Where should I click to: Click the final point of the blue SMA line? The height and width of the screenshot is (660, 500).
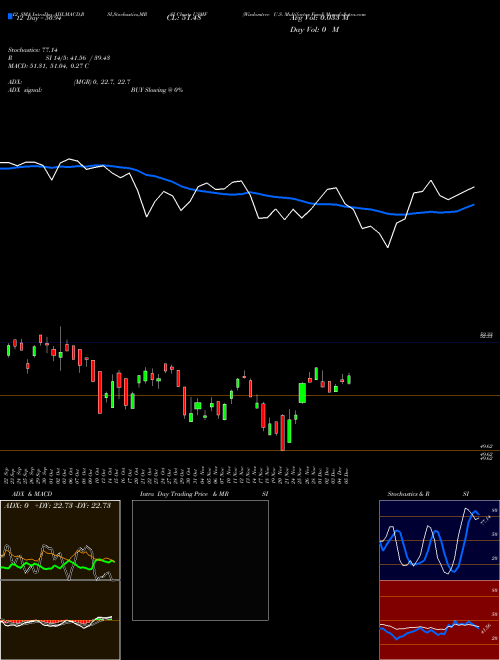[x=474, y=205]
